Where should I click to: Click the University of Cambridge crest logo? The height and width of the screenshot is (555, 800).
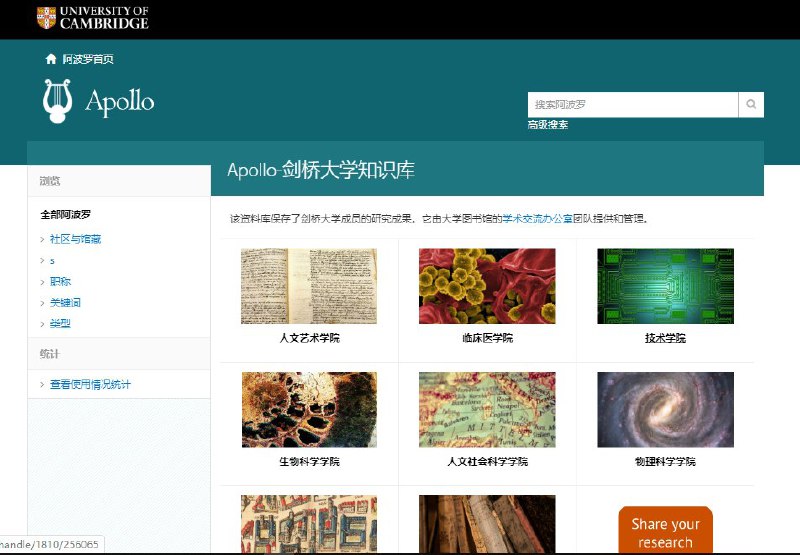[46, 17]
